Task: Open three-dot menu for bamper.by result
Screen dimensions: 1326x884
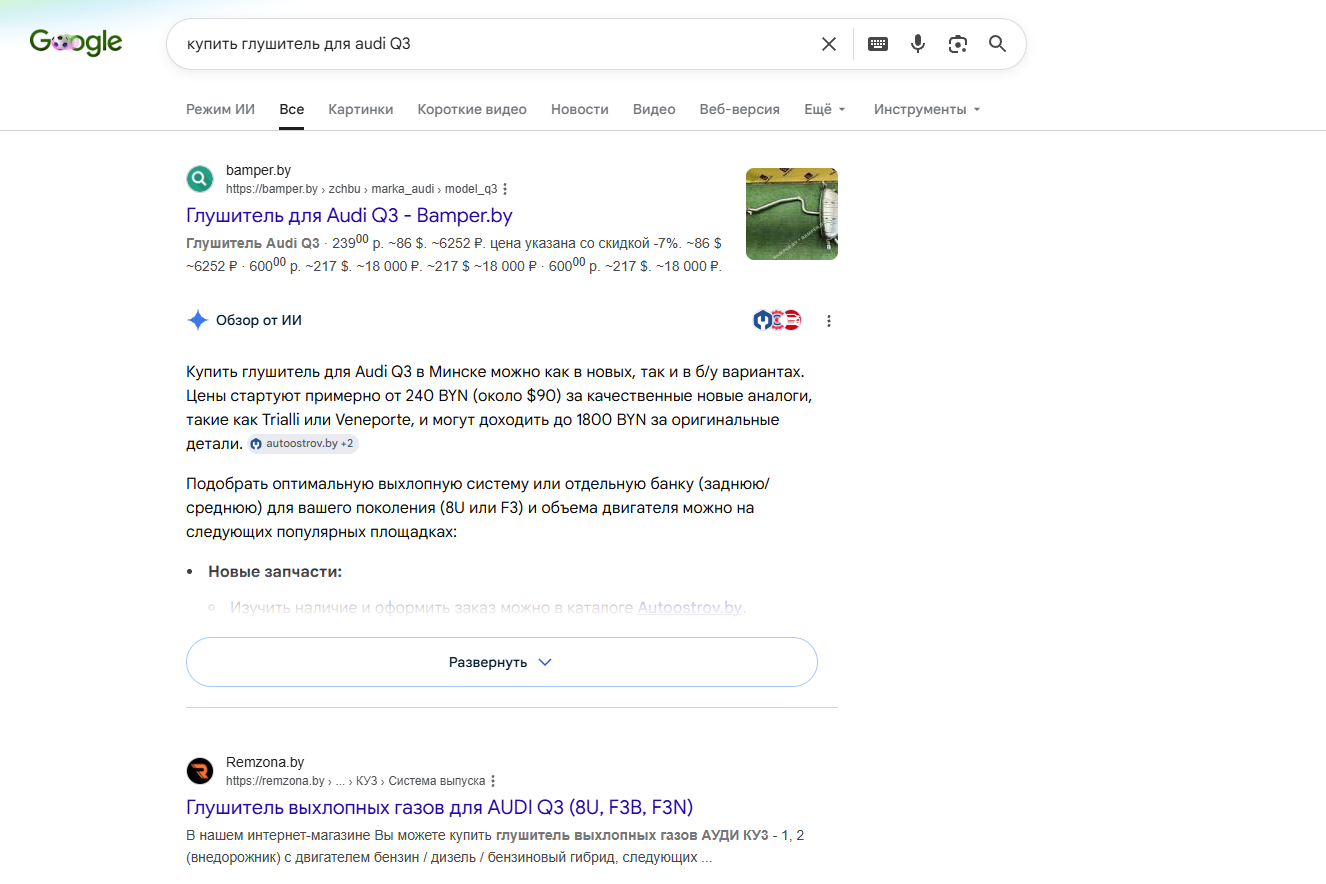Action: click(505, 189)
